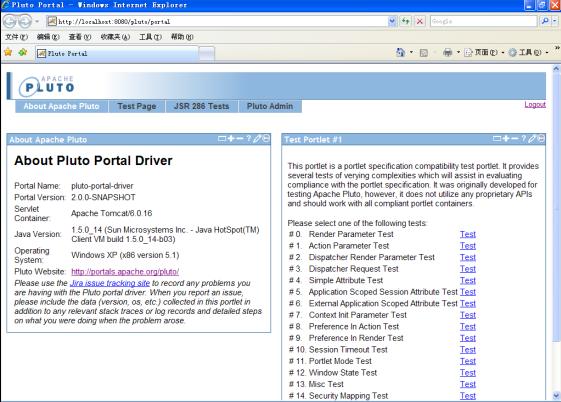Click the magnifier search icon

(x=545, y=21)
